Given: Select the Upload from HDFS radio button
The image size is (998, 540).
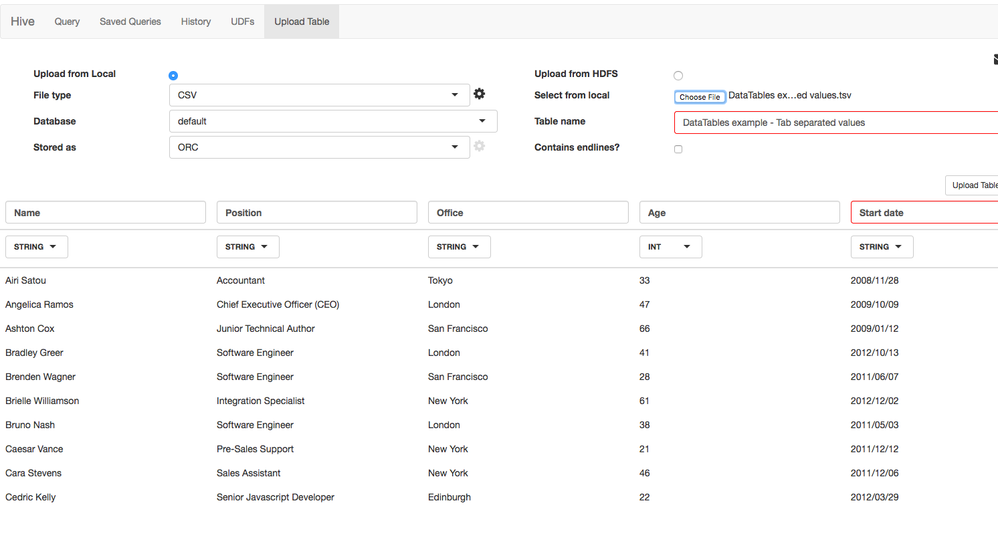Looking at the screenshot, I should [678, 75].
